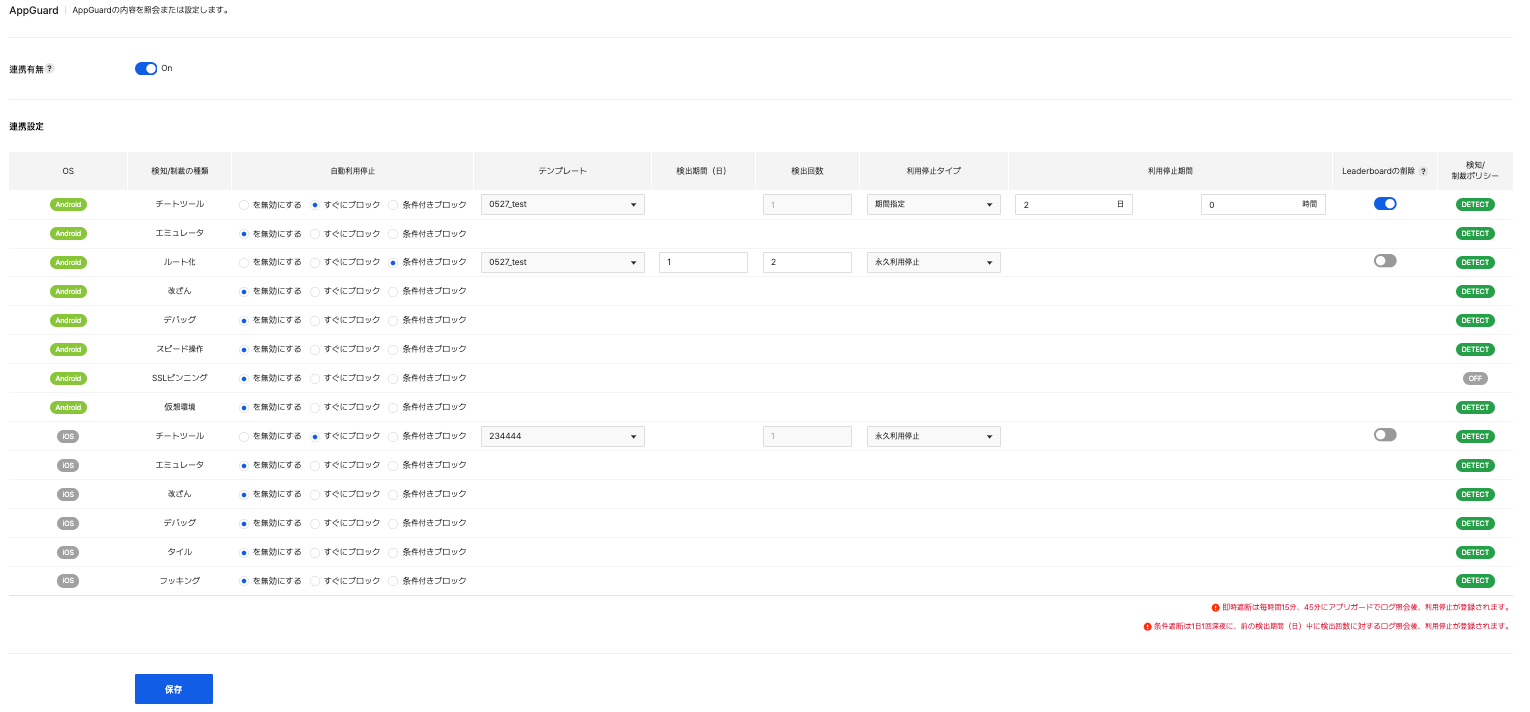Click the テンプレート column header
Viewport: 1530px width, 712px height.
pyautogui.click(x=562, y=171)
